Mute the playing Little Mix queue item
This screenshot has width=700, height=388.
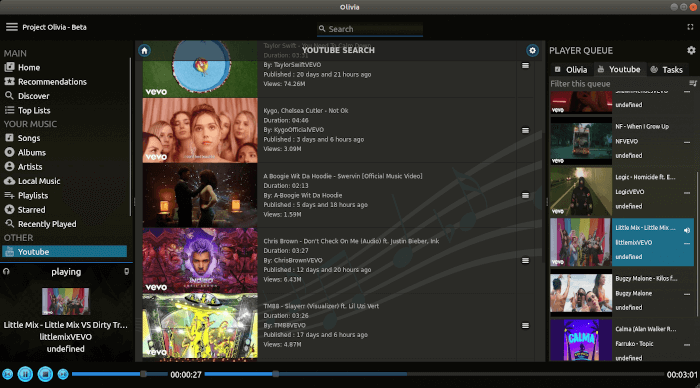coord(687,230)
